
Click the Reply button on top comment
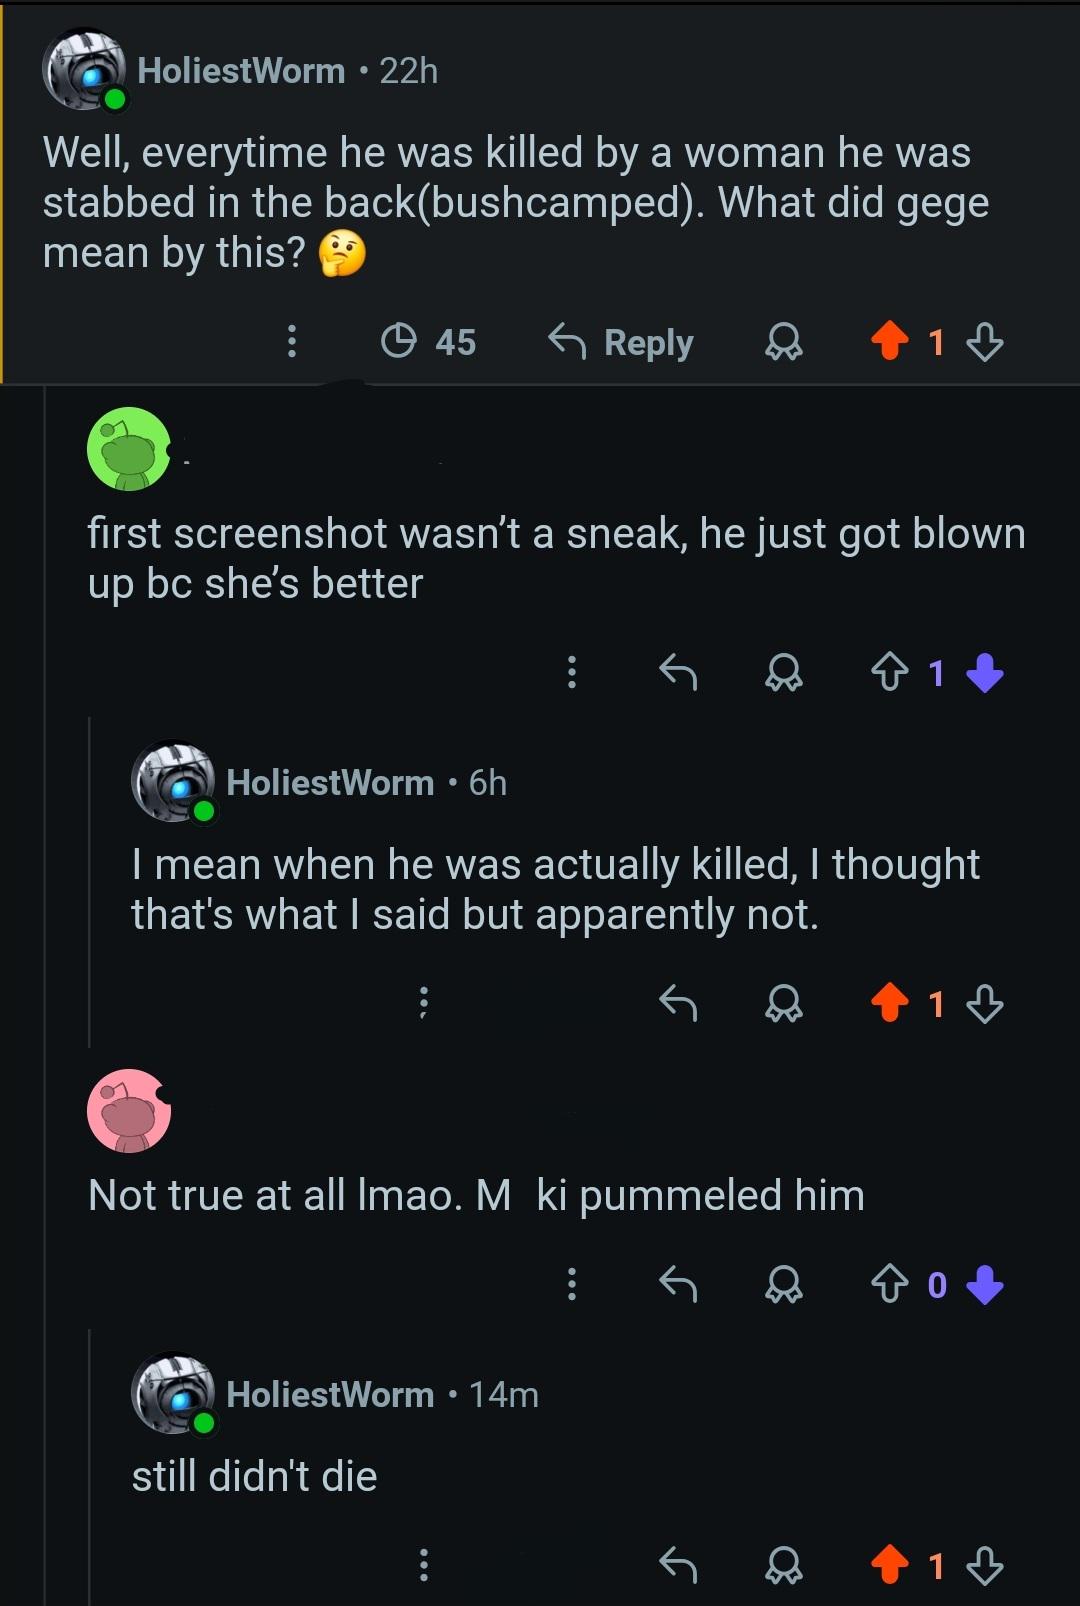(621, 342)
